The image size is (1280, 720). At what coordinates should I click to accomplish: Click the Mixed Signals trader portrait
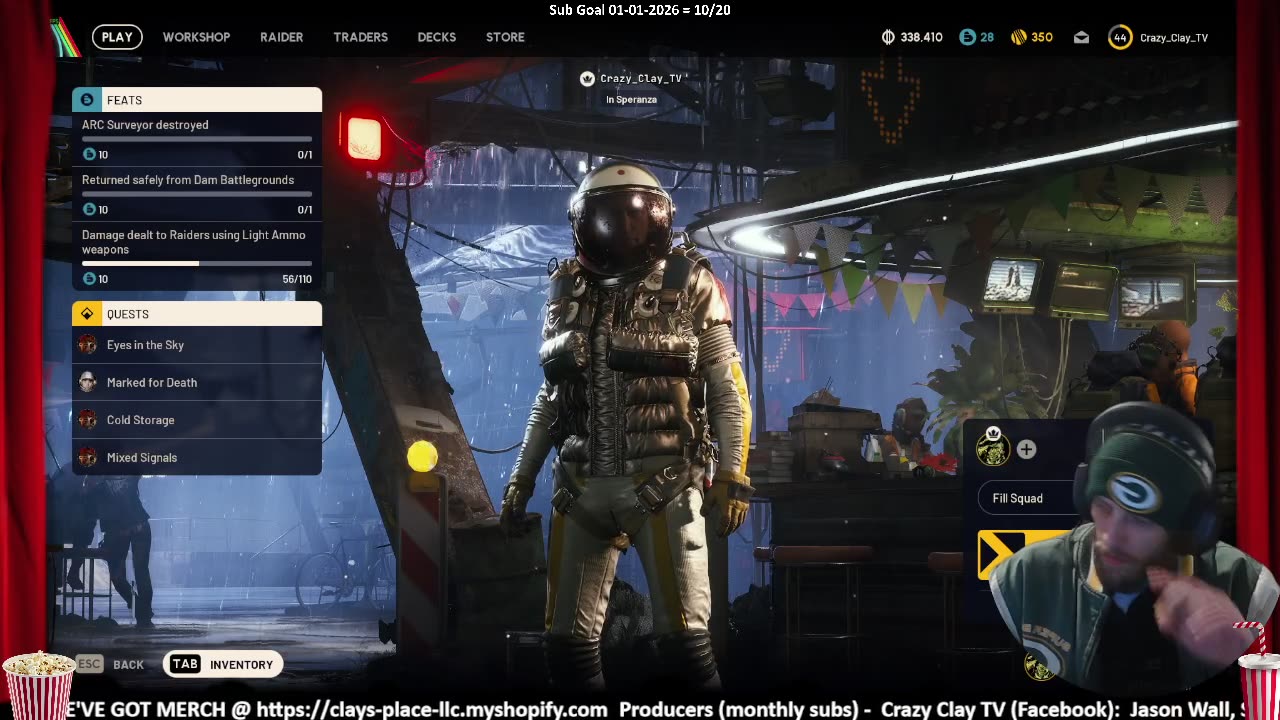point(88,457)
